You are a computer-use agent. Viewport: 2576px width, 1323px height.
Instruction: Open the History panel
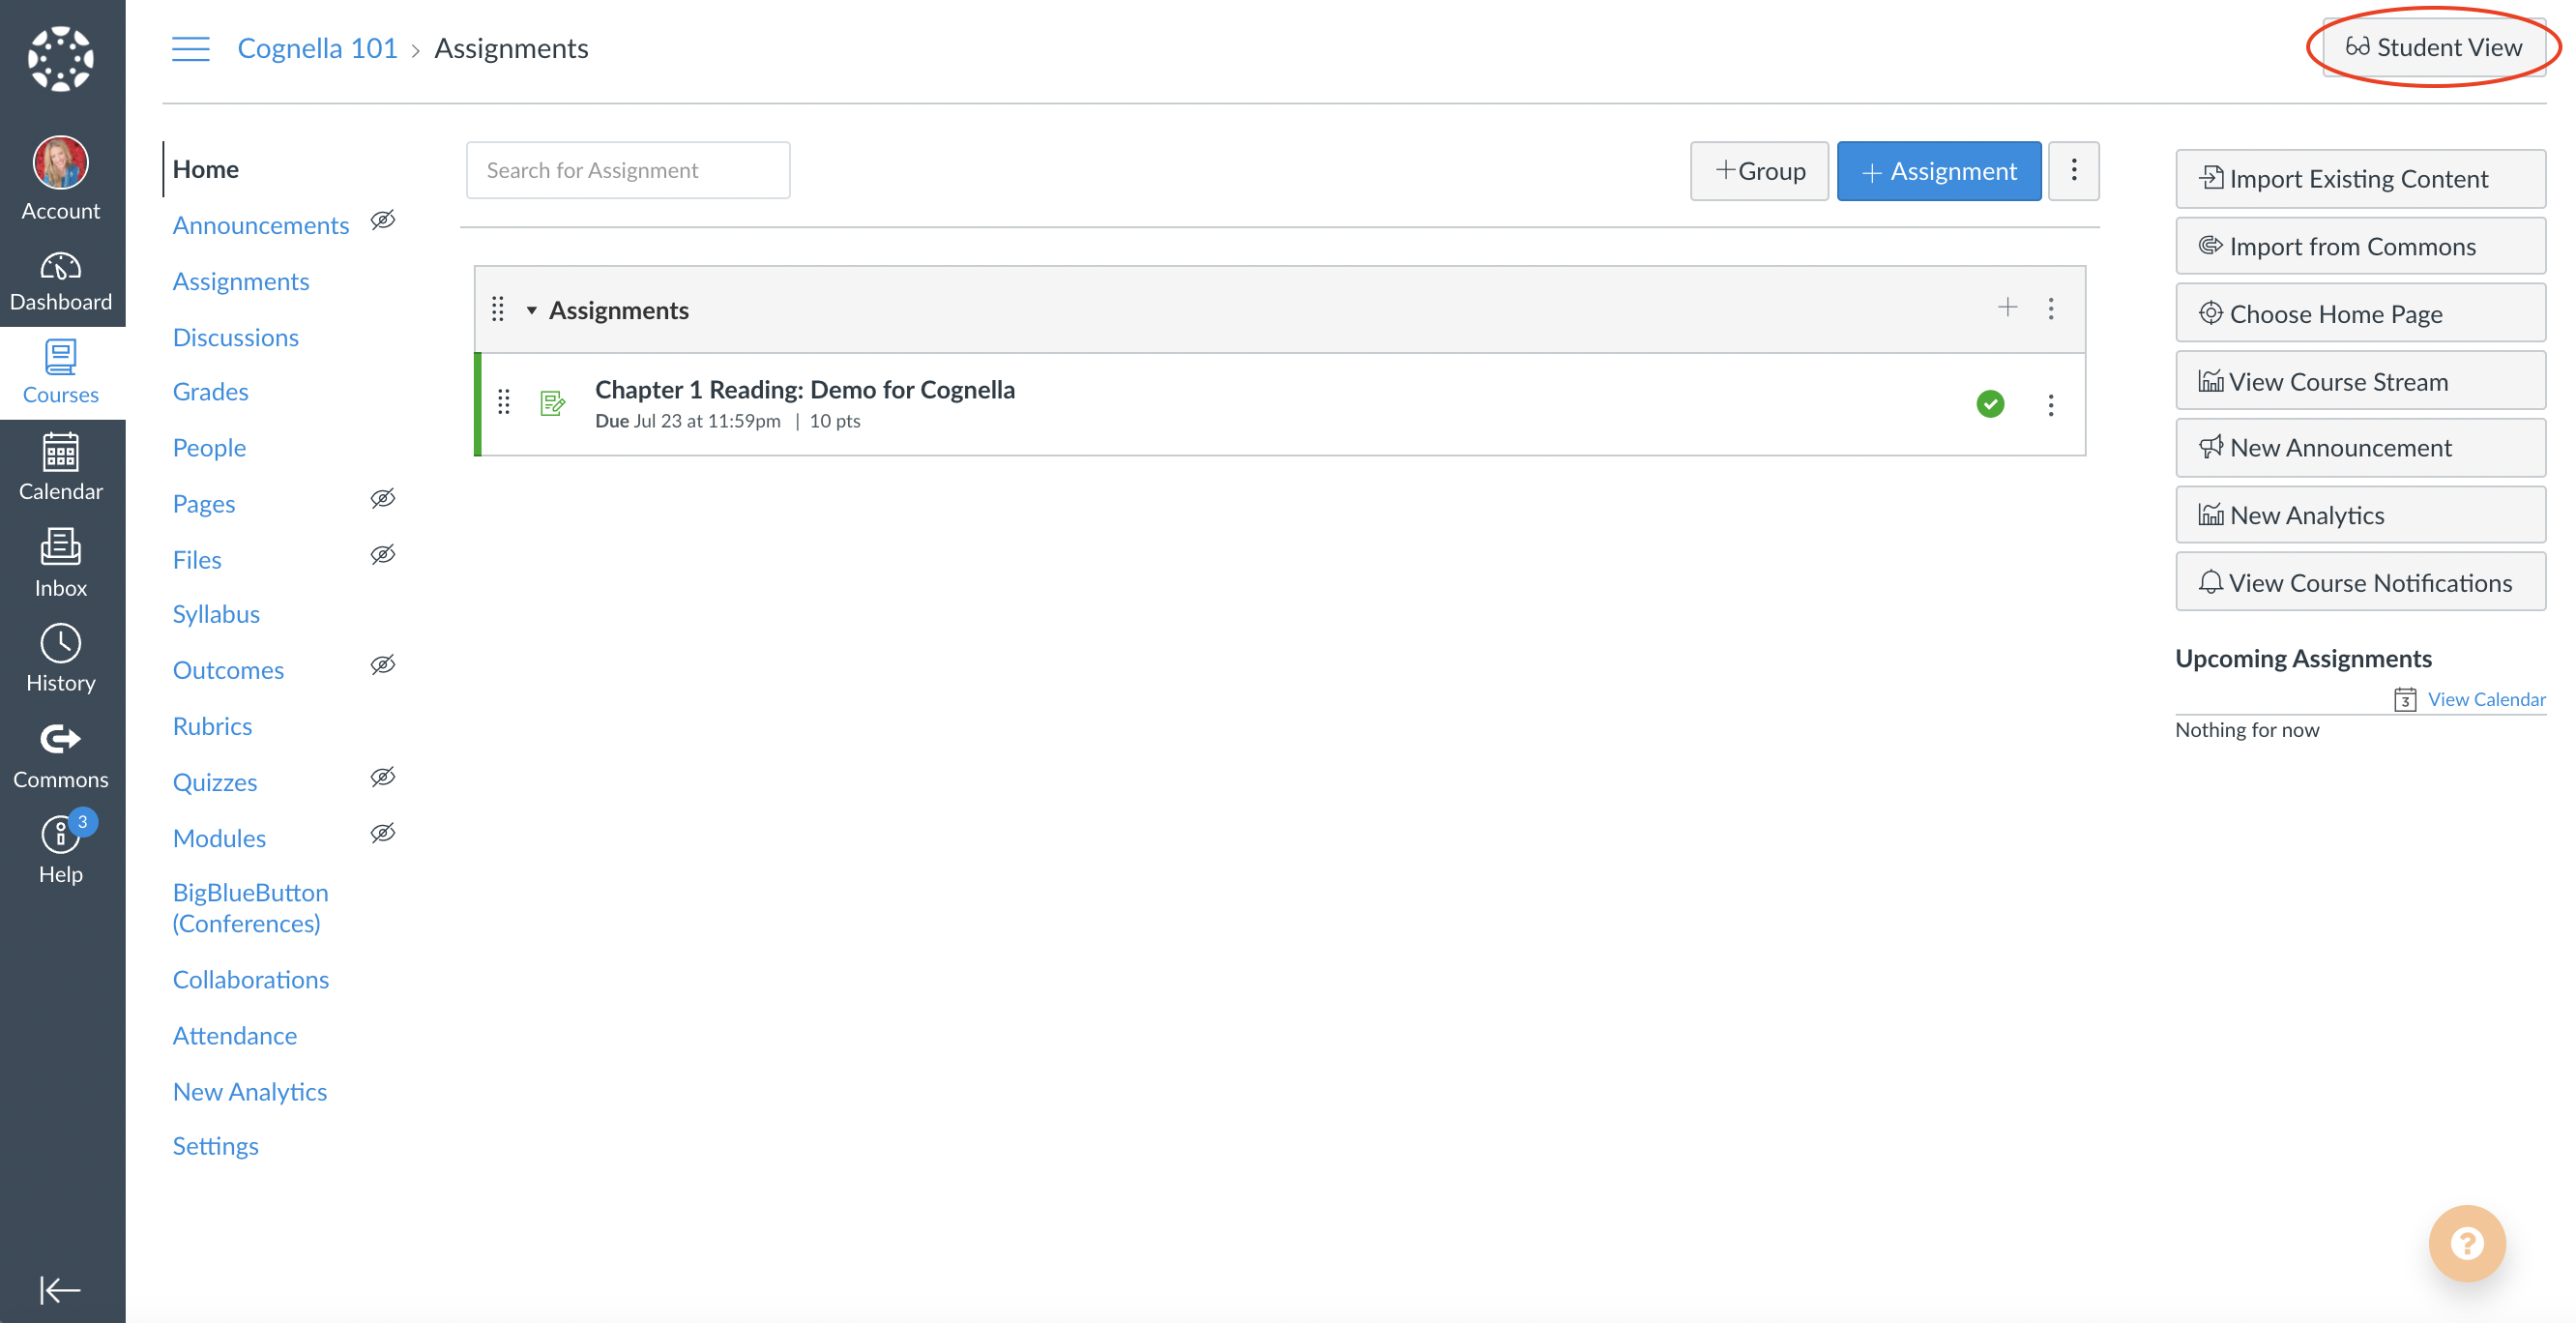61,659
